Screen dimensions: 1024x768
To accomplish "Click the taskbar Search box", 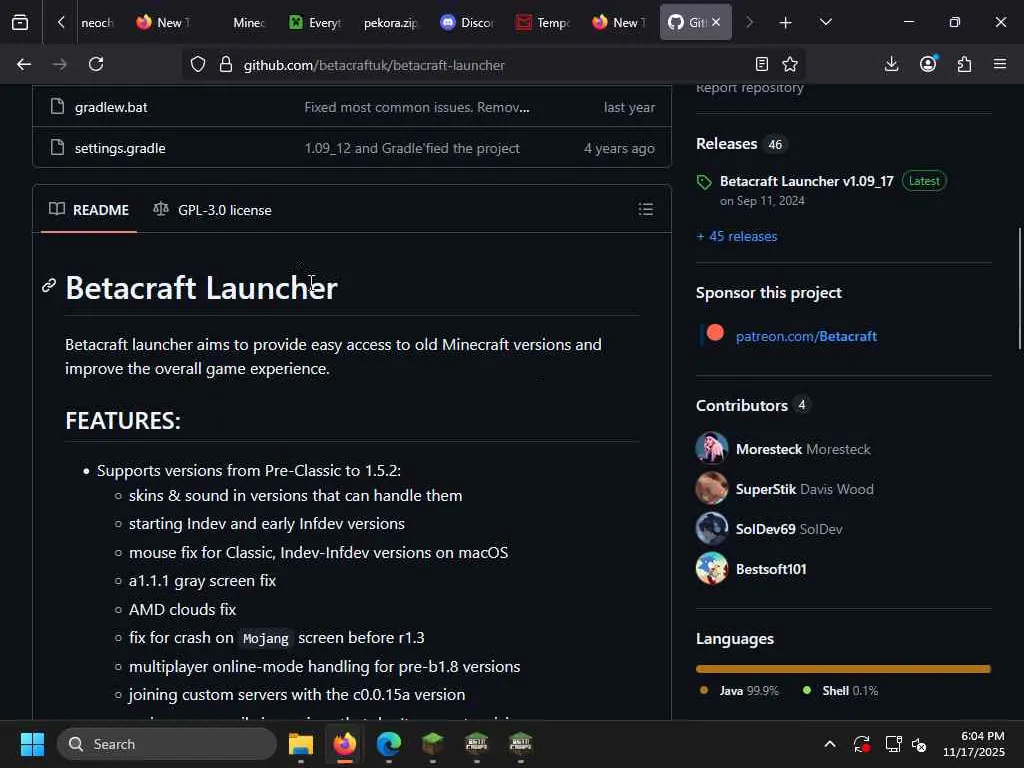I will click(x=167, y=744).
